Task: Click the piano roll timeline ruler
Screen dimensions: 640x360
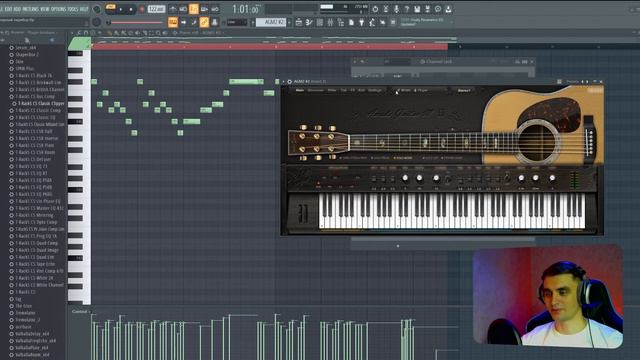Action: pyautogui.click(x=269, y=47)
